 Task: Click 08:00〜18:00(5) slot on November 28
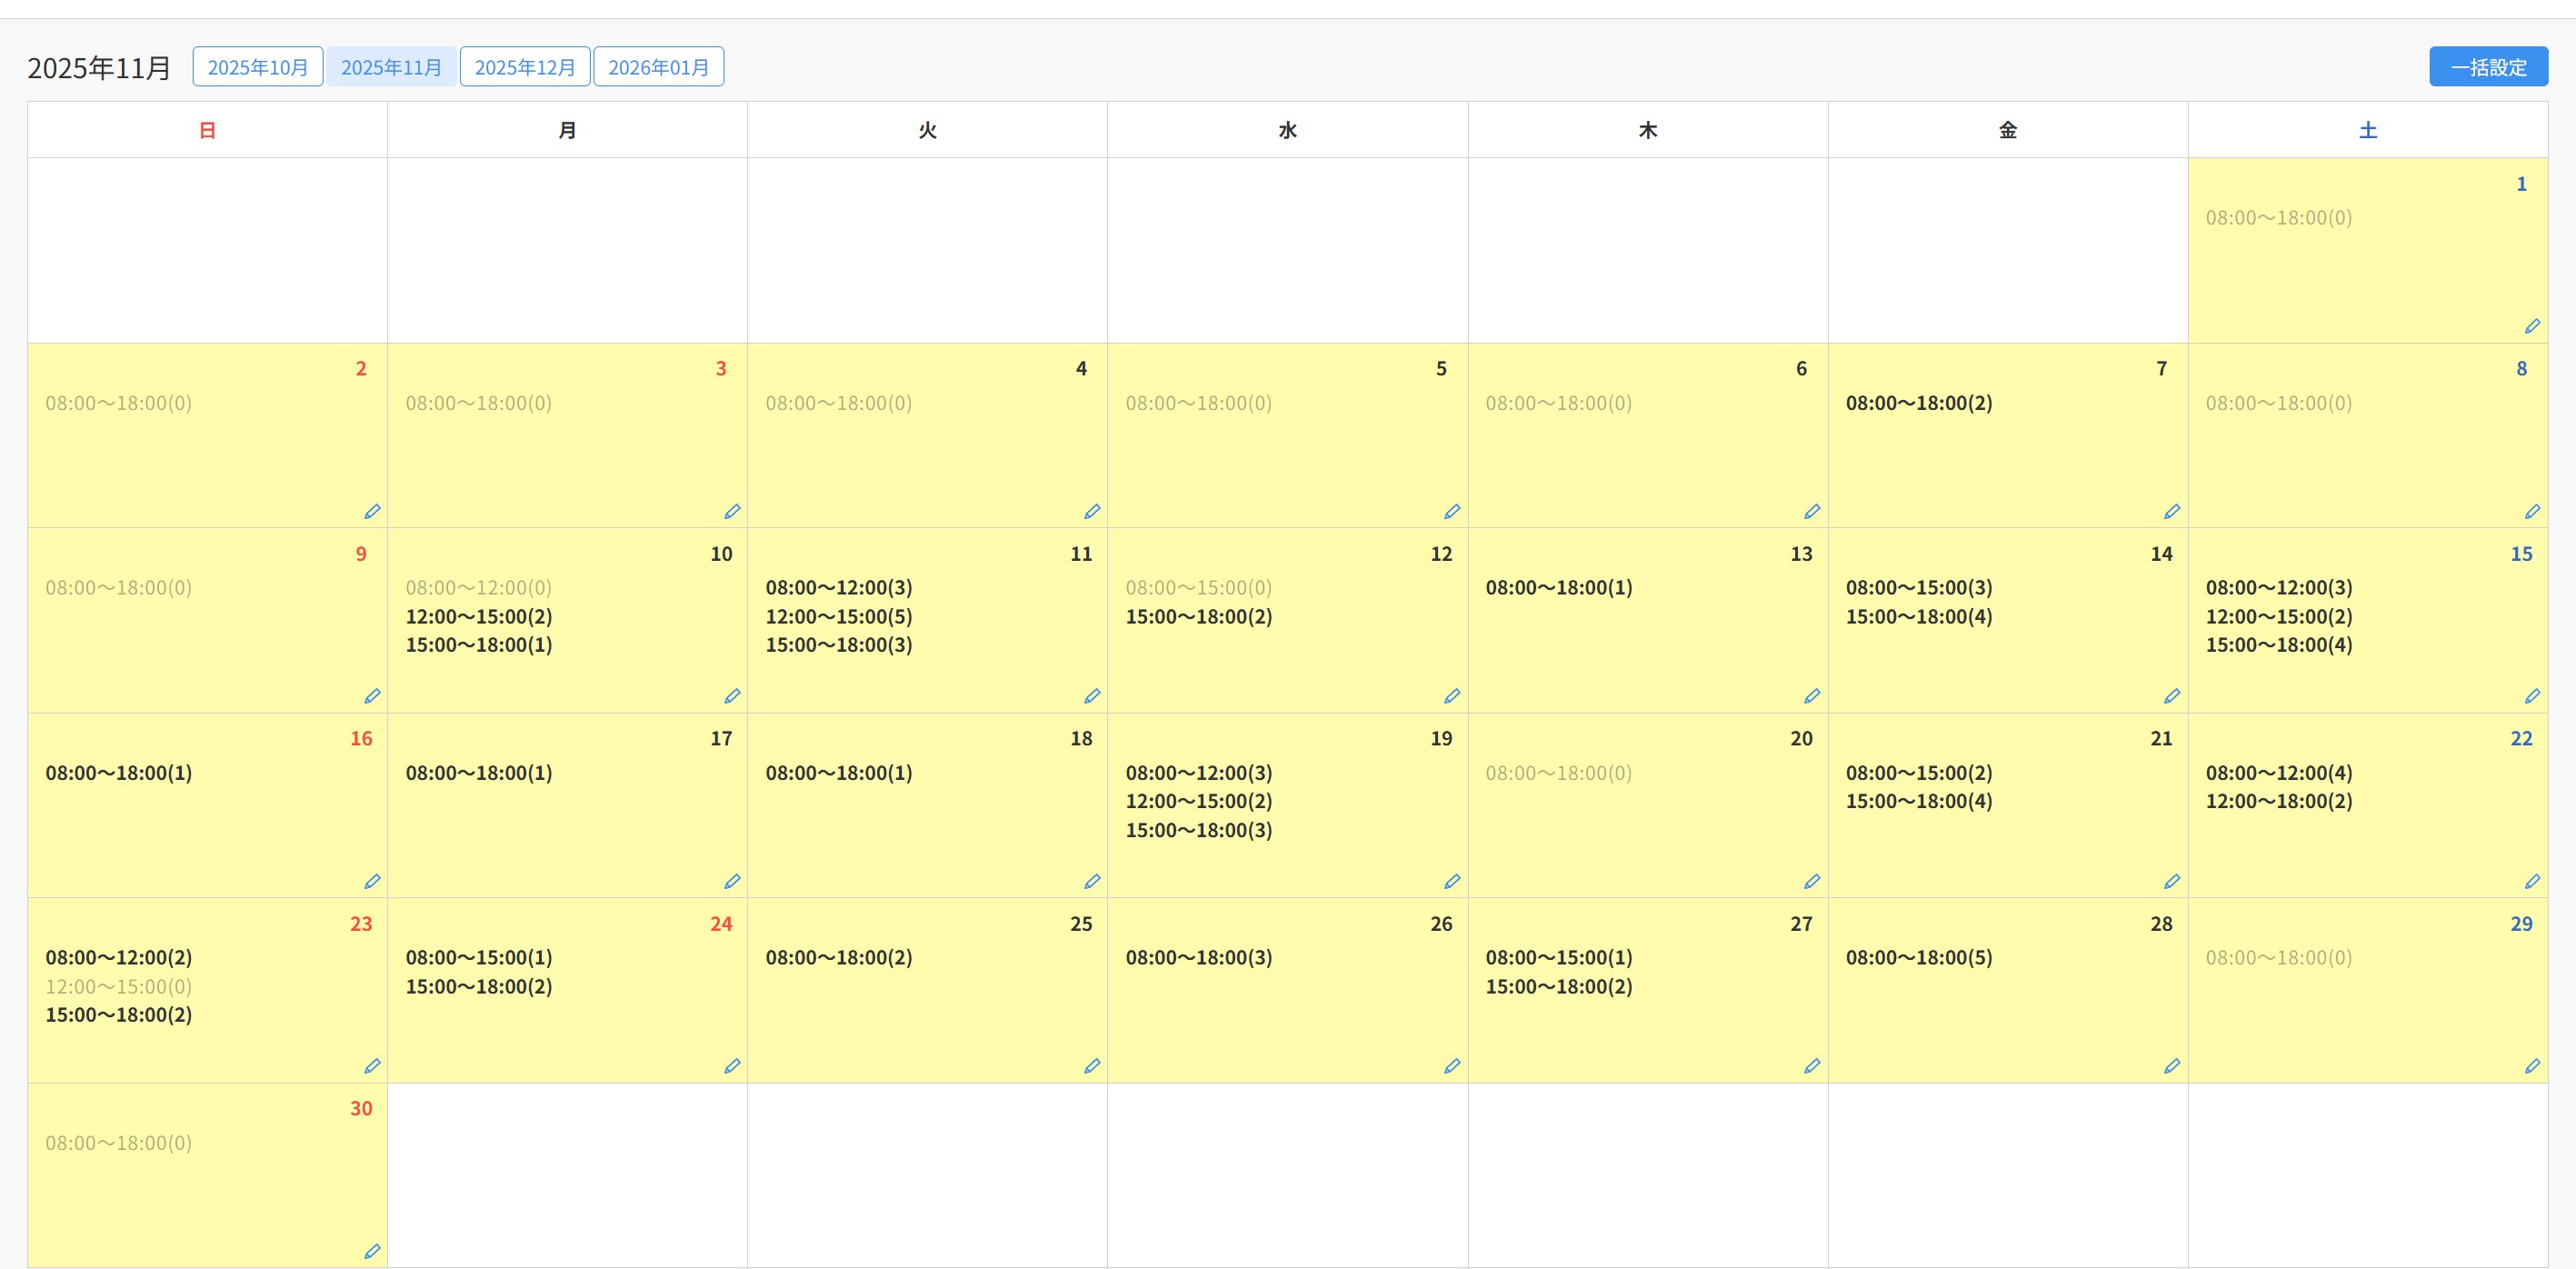[1918, 957]
